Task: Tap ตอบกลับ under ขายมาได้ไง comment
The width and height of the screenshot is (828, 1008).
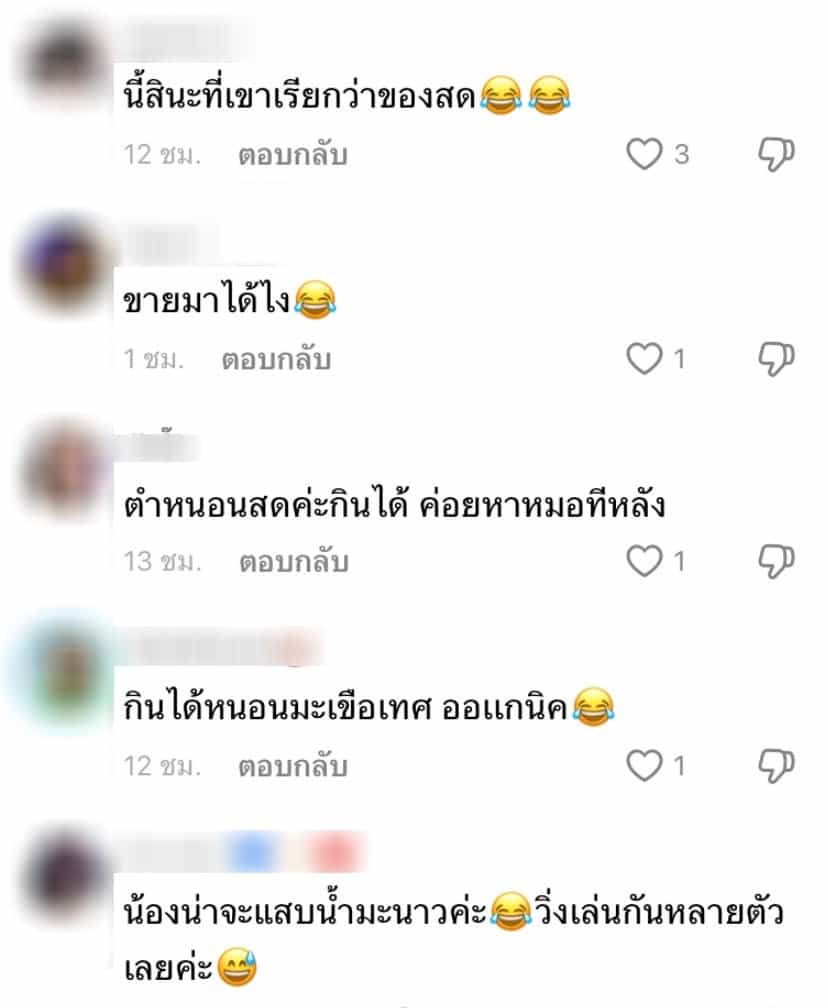Action: 276,359
